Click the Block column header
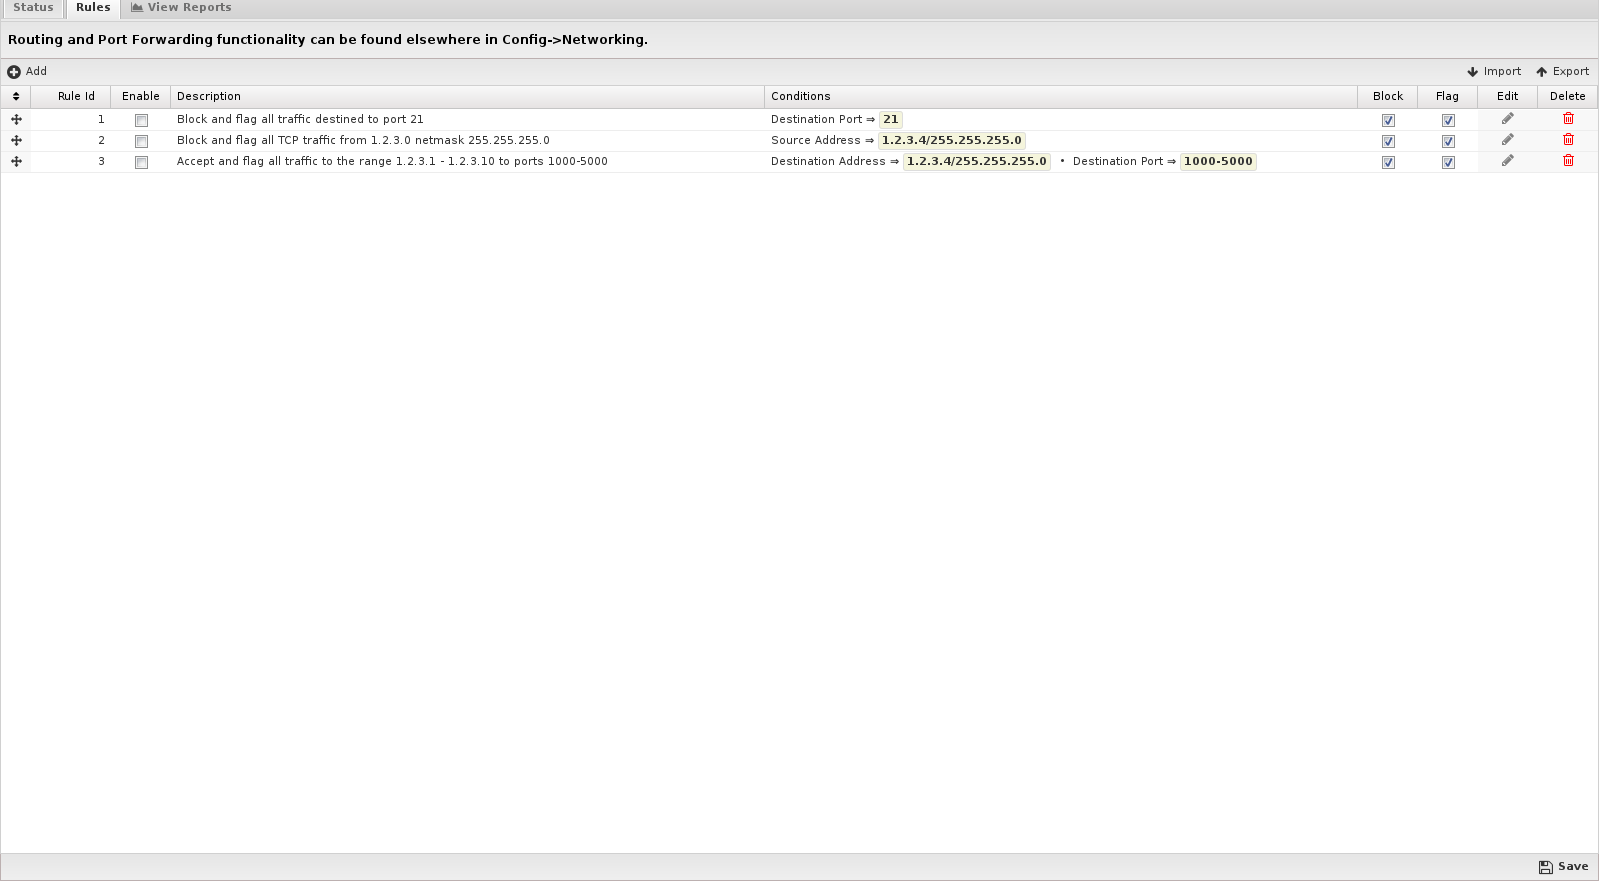 tap(1388, 96)
